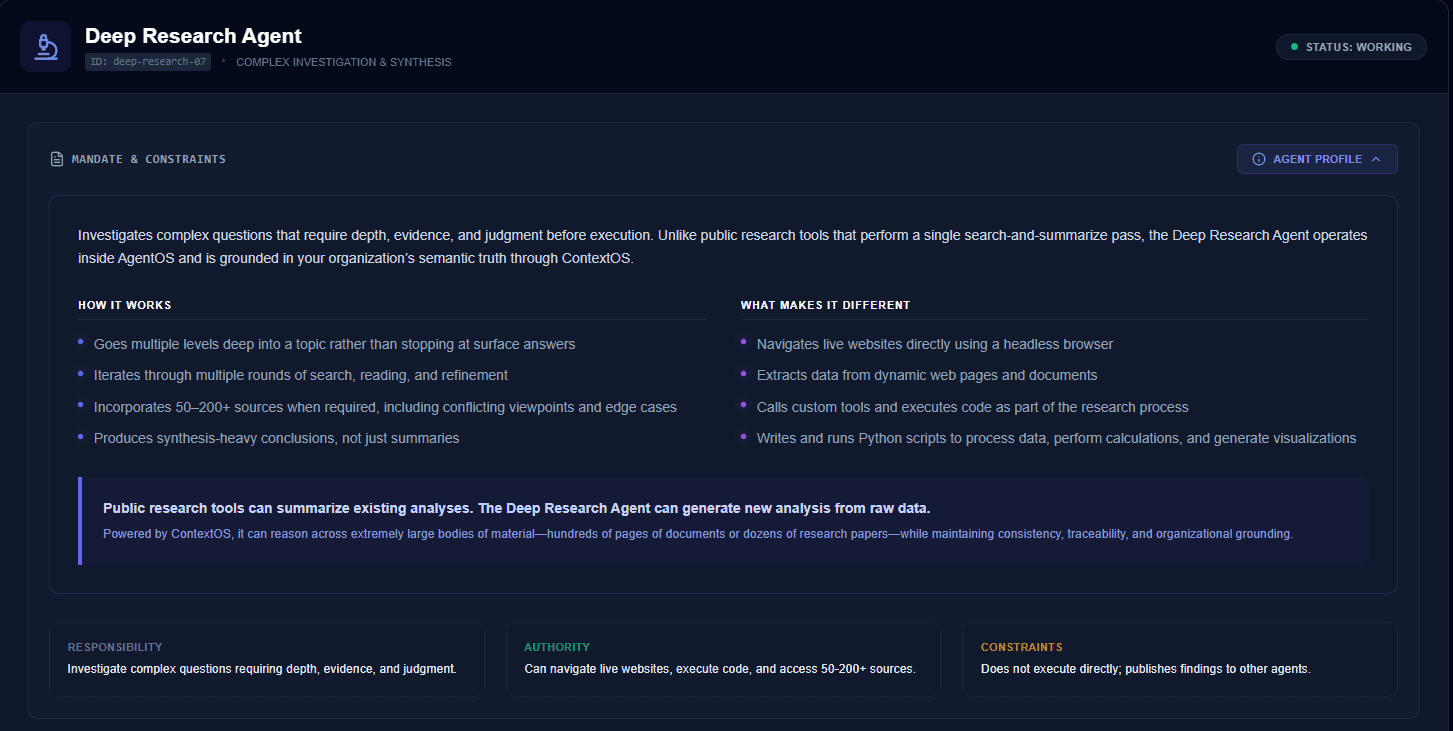Click the Status: Working badge
This screenshot has width=1453, height=731.
pos(1351,47)
